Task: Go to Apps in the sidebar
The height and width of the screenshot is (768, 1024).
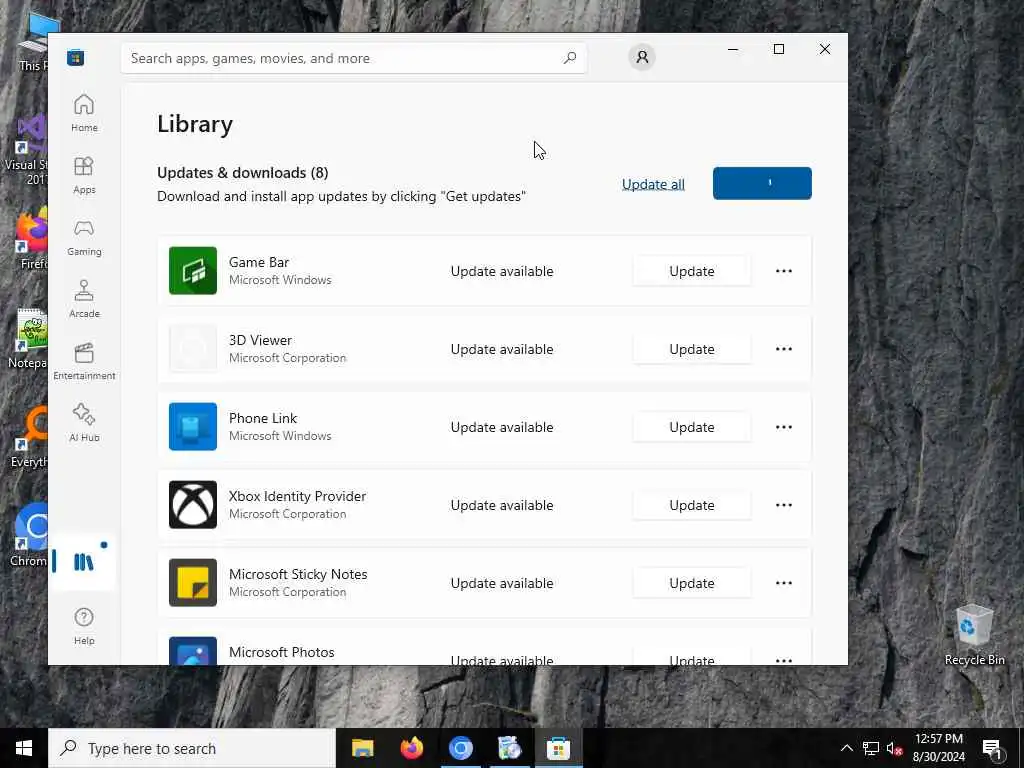Action: [84, 175]
